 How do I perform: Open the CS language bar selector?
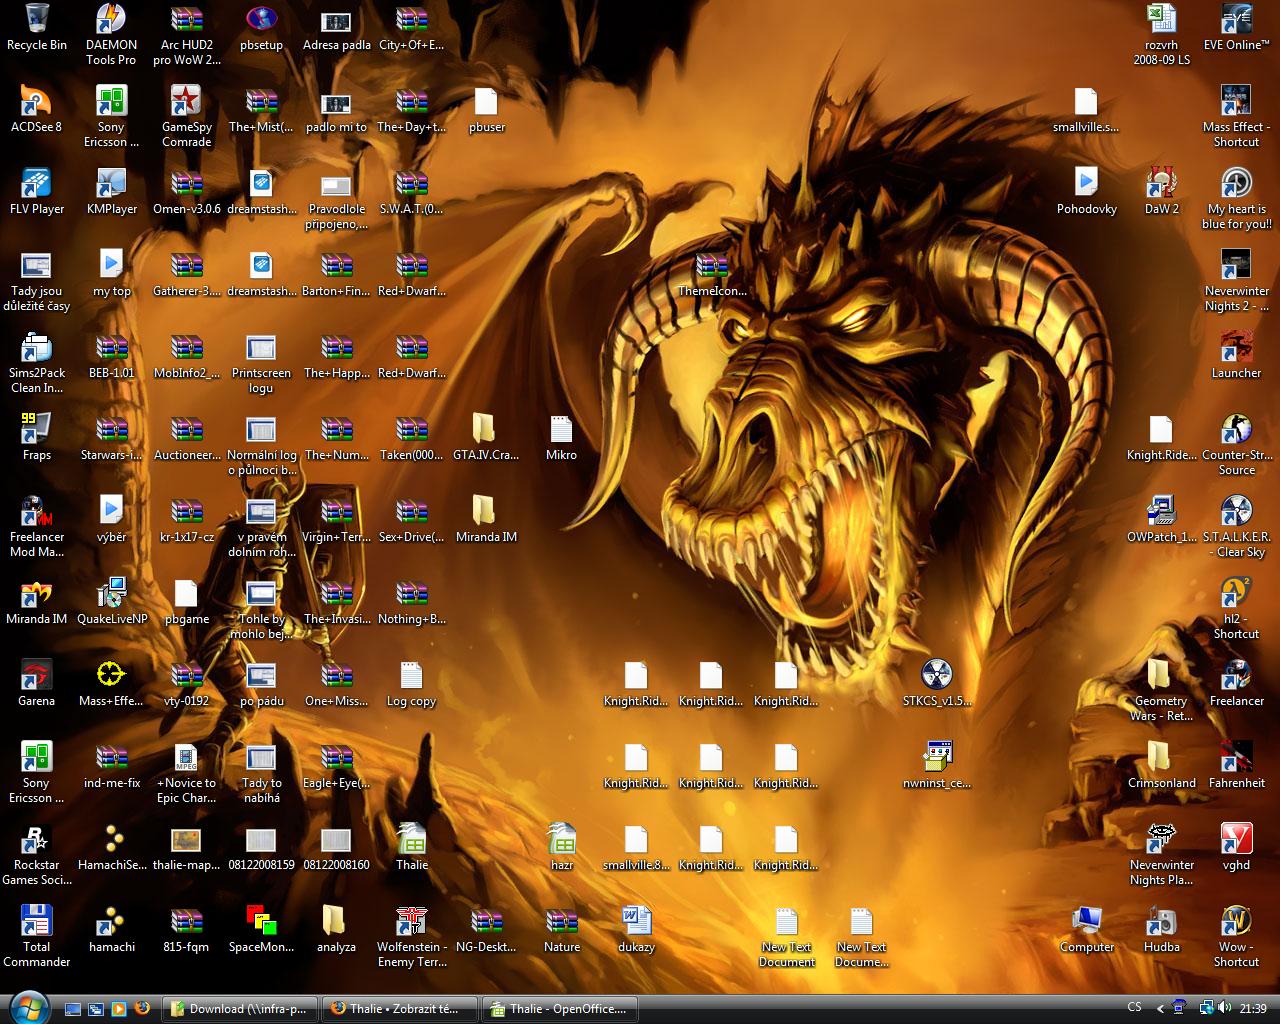click(1134, 1008)
